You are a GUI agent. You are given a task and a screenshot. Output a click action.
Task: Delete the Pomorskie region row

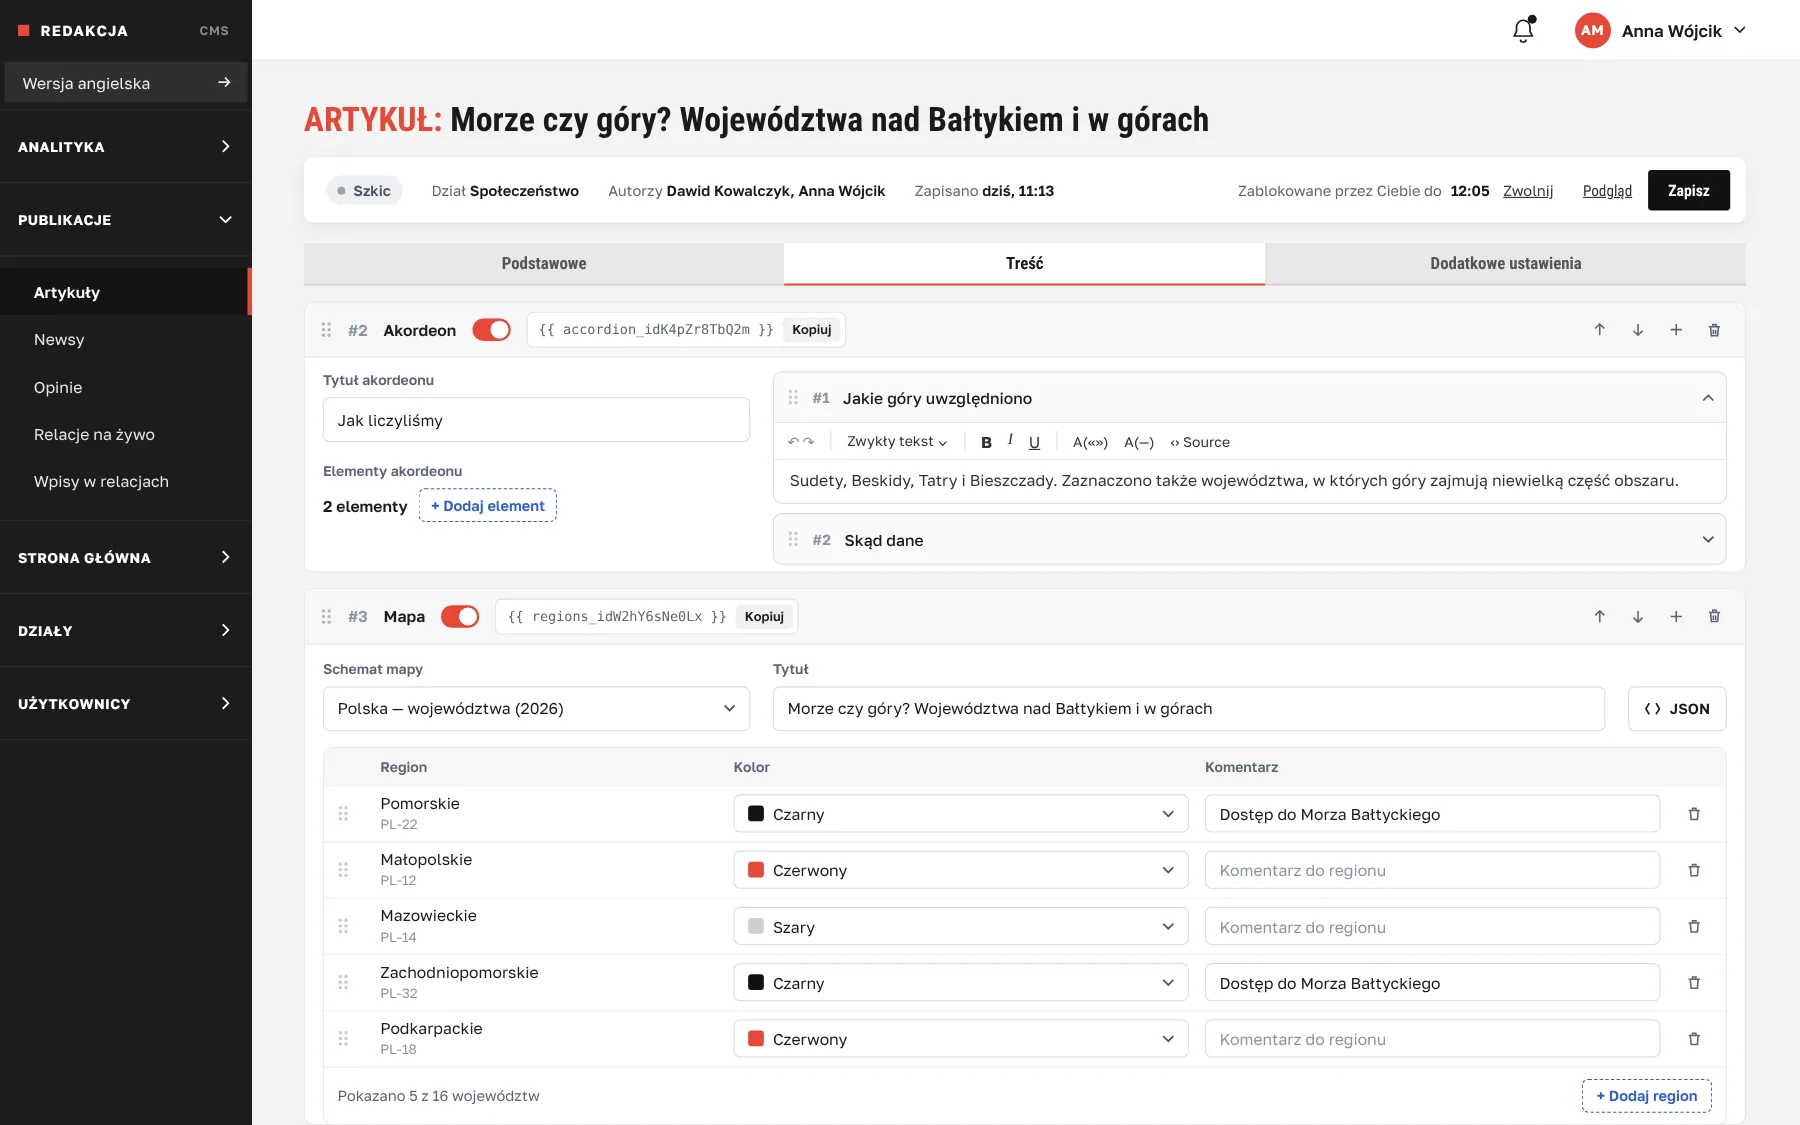[x=1694, y=814]
